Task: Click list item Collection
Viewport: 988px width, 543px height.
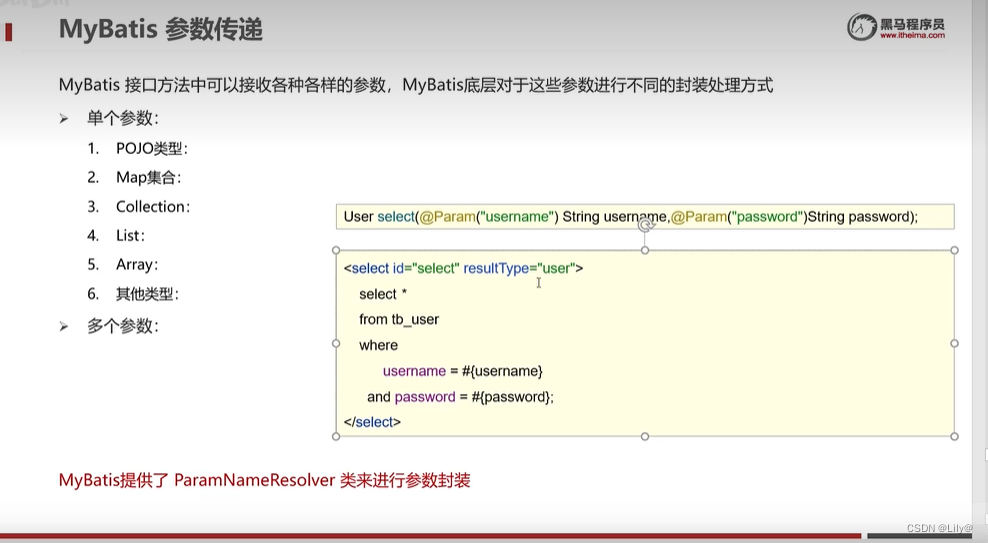Action: 153,207
